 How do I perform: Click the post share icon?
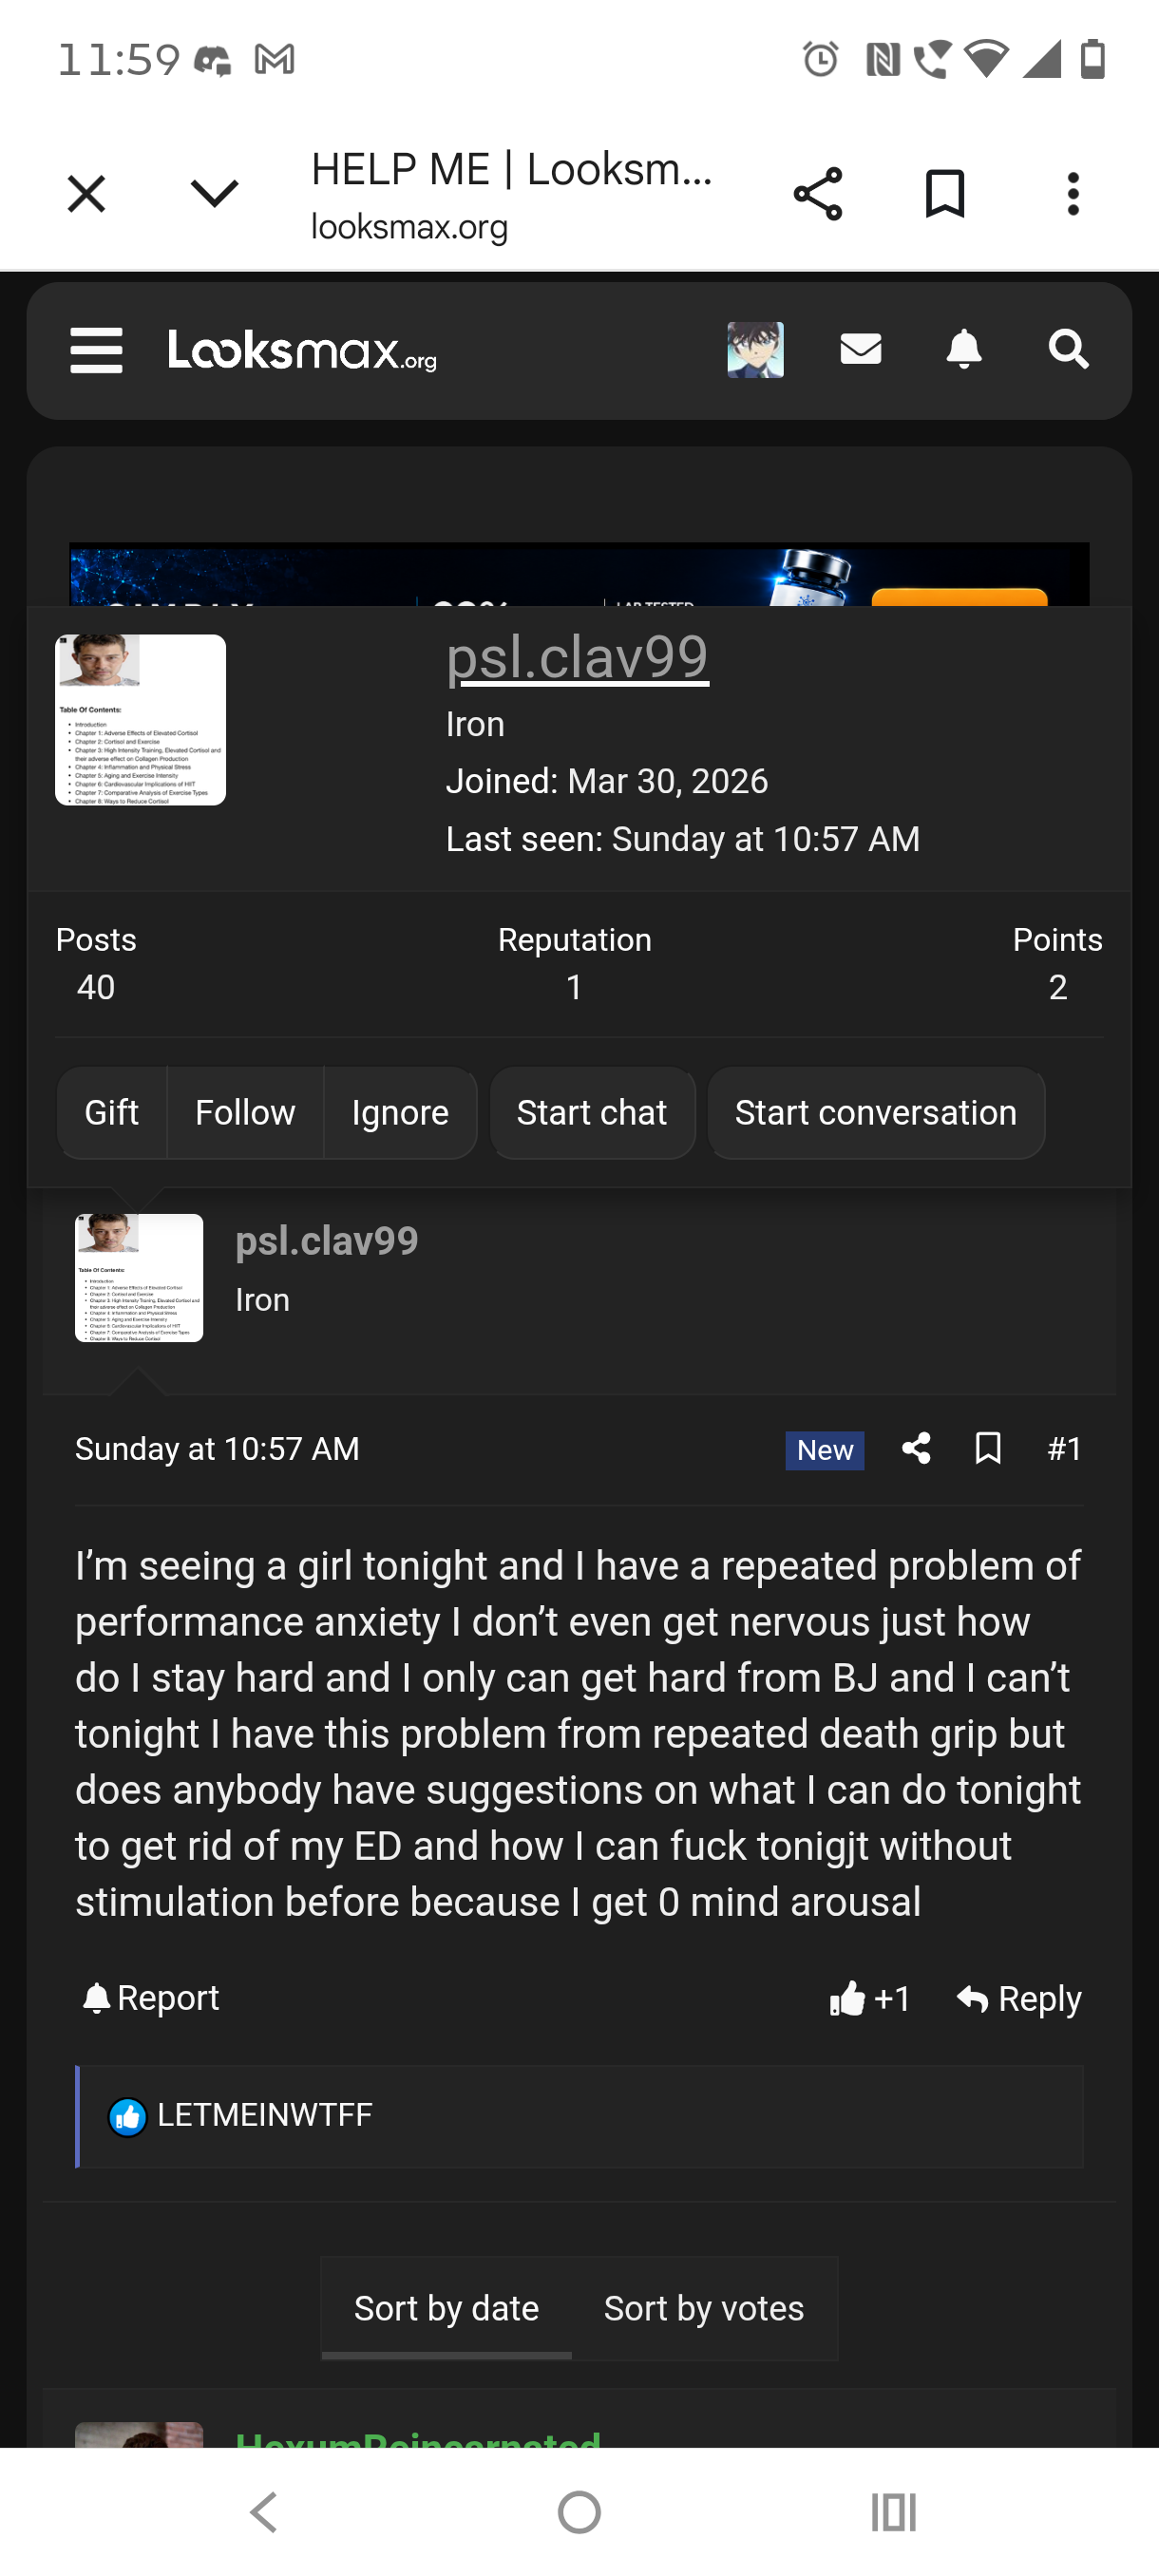(916, 1448)
